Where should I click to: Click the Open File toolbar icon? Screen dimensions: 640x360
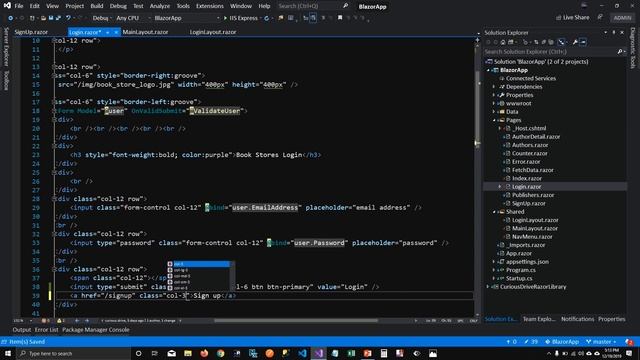(43, 18)
